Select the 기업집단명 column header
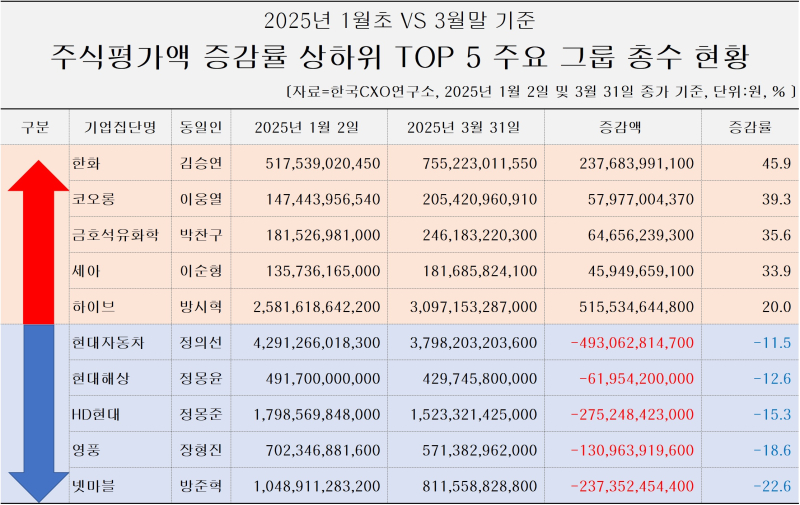 (120, 127)
